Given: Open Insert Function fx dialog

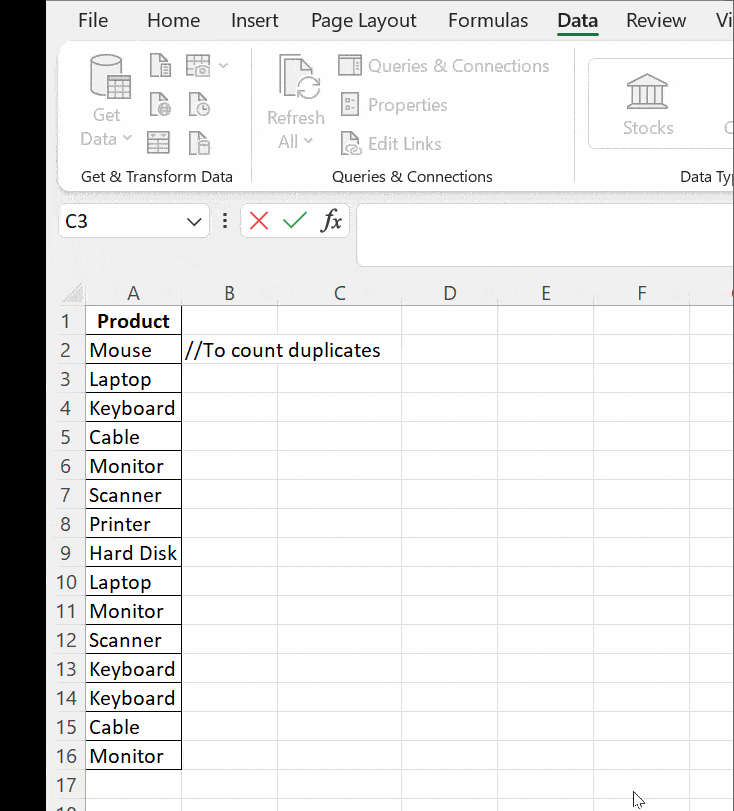Looking at the screenshot, I should coord(331,221).
